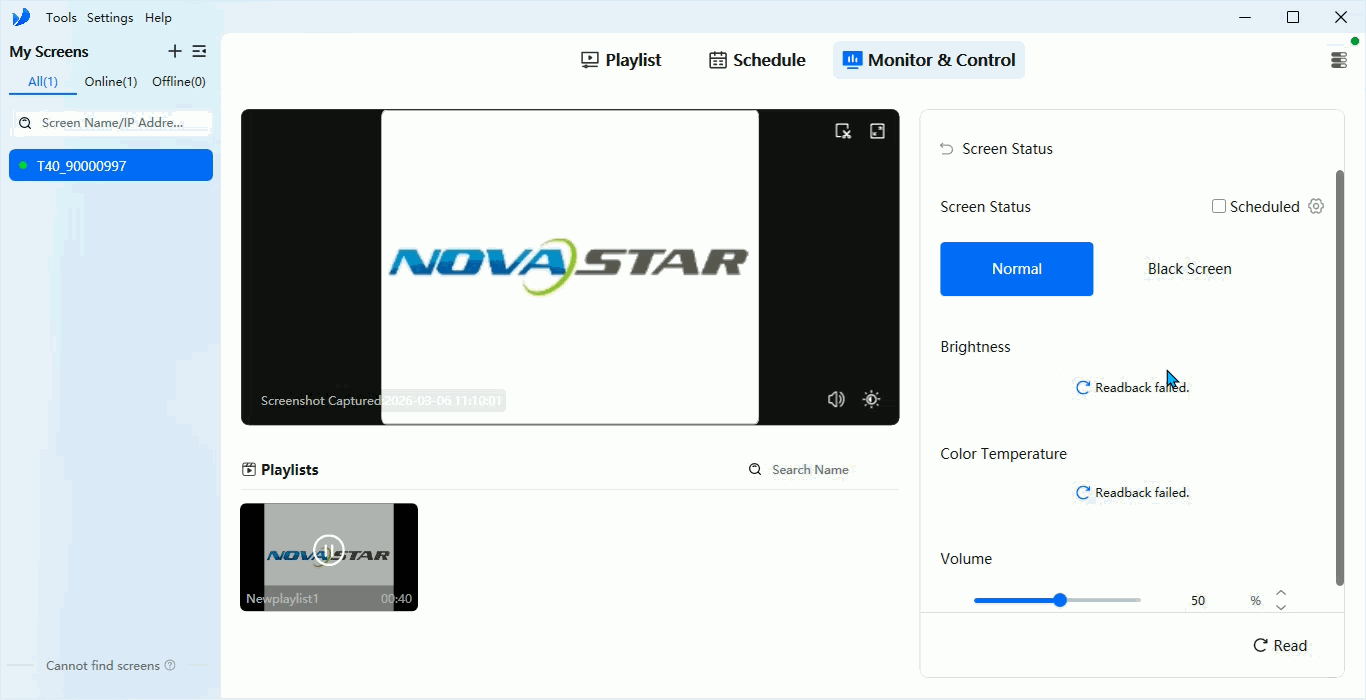1366x700 pixels.
Task: Click the Cannot find screens link
Action: coord(103,665)
